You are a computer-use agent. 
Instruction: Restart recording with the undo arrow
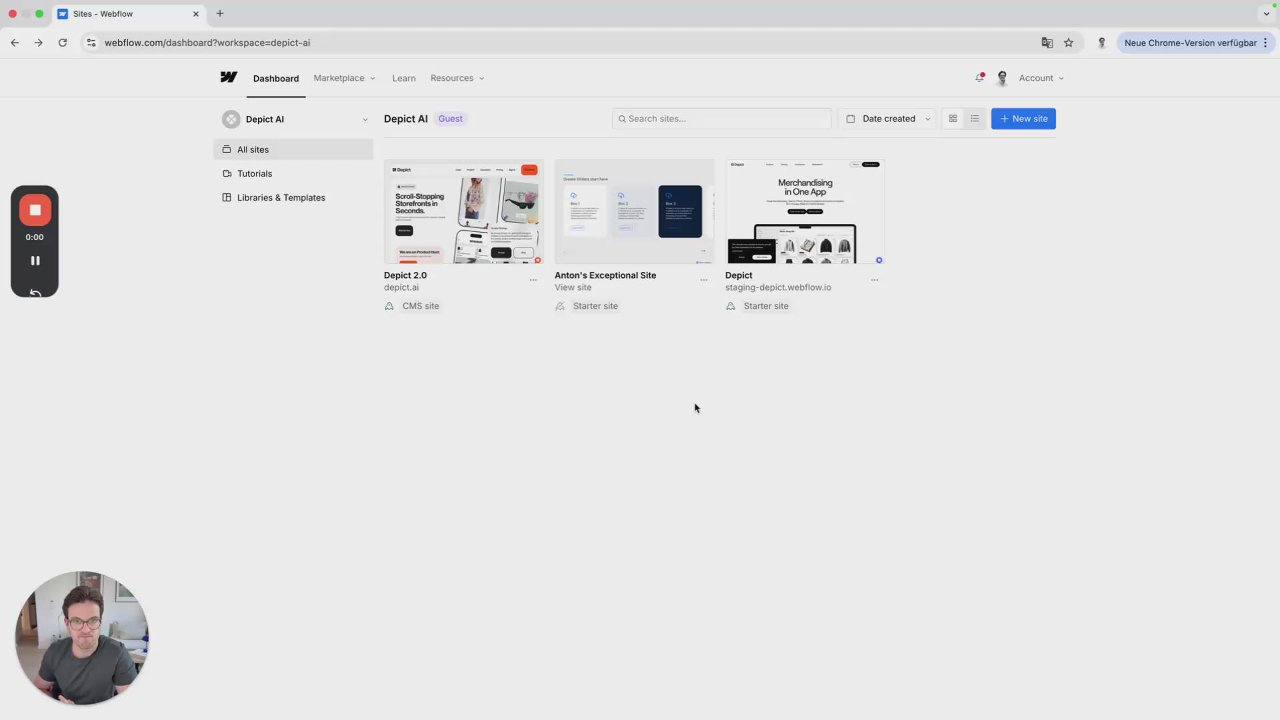(35, 292)
